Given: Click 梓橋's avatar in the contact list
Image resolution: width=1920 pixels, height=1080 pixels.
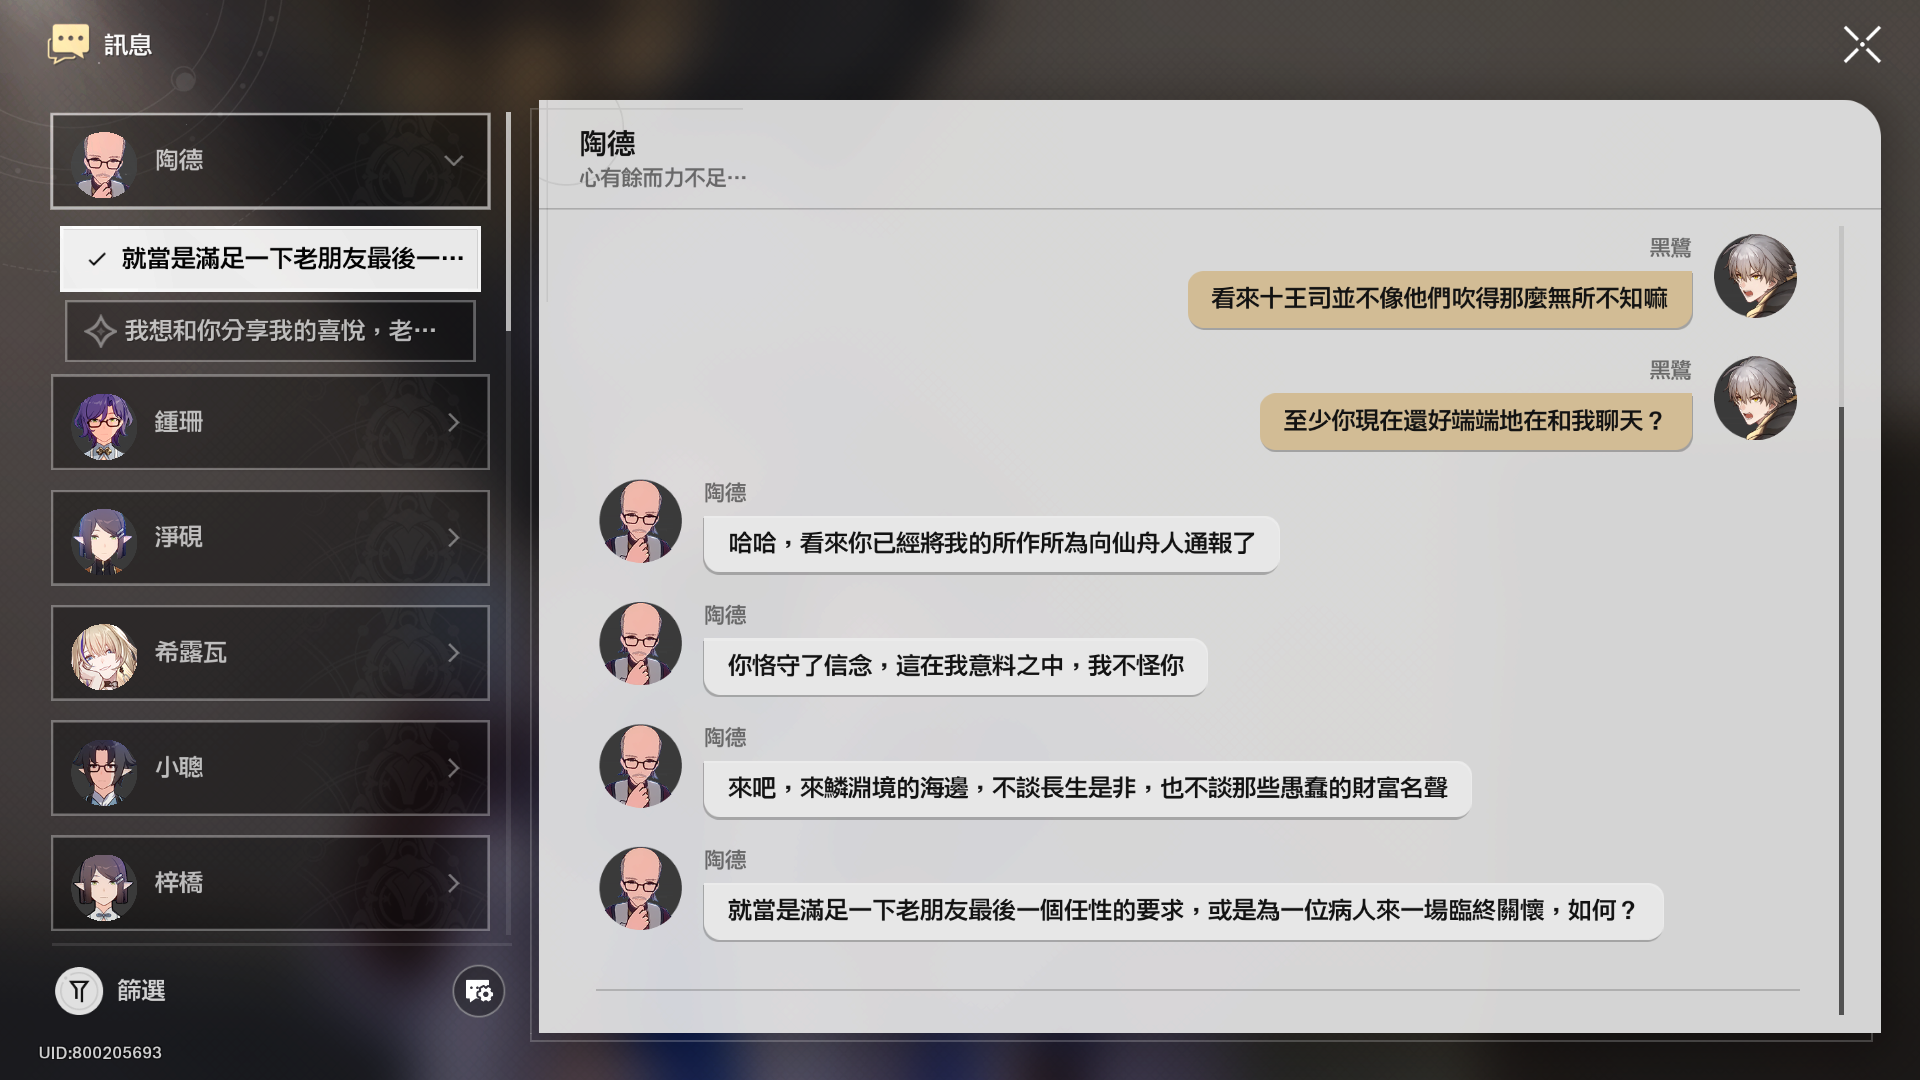Looking at the screenshot, I should 104,886.
